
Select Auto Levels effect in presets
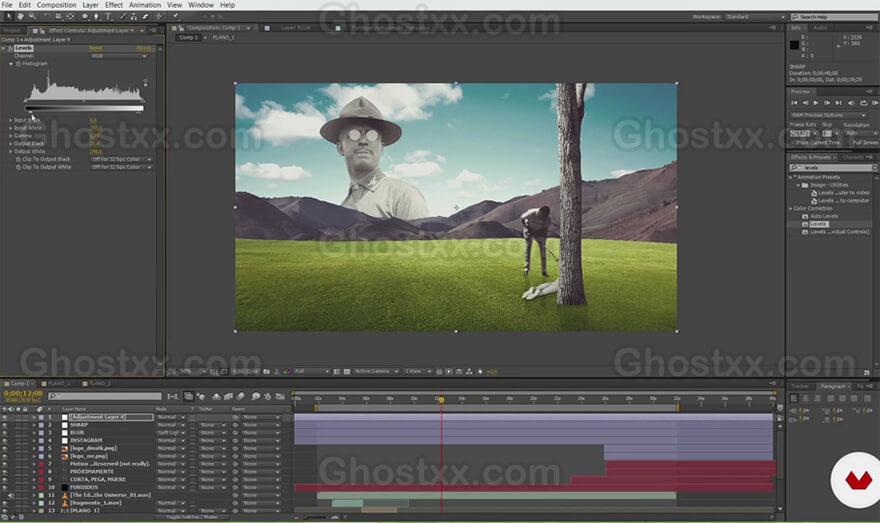[824, 217]
